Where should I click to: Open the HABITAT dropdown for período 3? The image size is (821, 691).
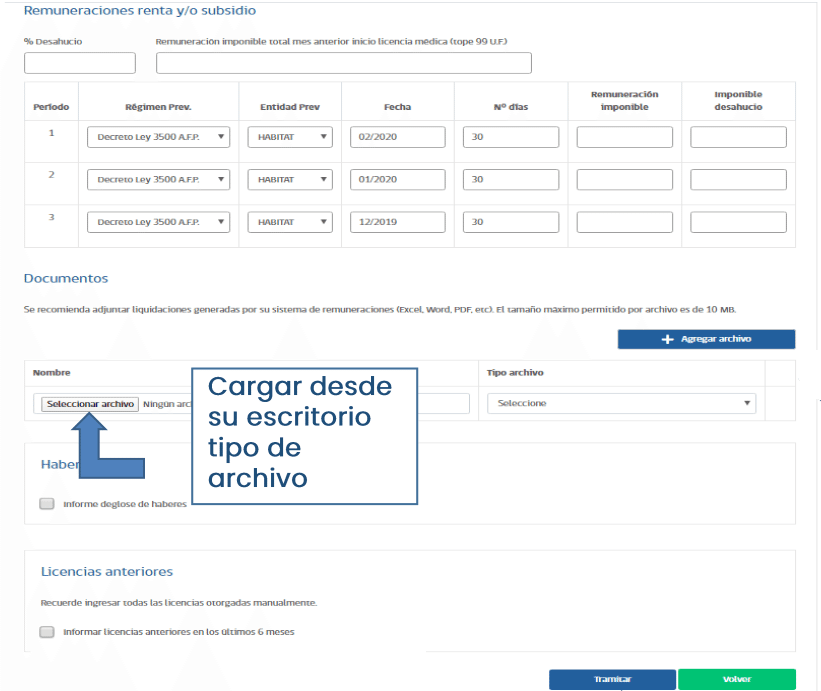click(x=289, y=222)
